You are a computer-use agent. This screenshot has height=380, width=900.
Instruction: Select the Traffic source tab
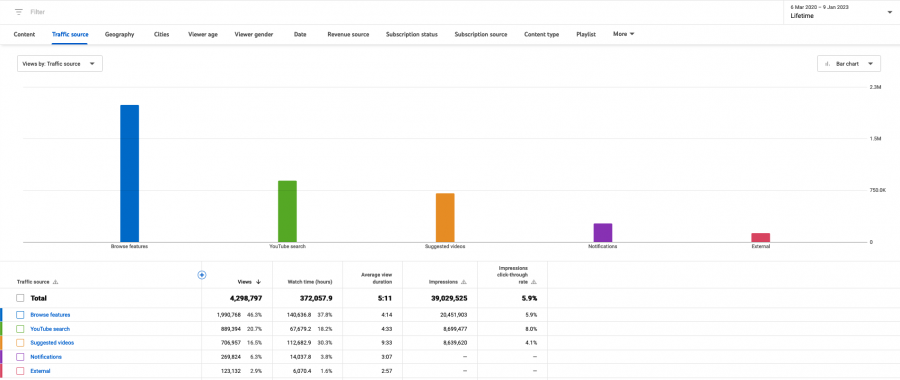pos(70,34)
